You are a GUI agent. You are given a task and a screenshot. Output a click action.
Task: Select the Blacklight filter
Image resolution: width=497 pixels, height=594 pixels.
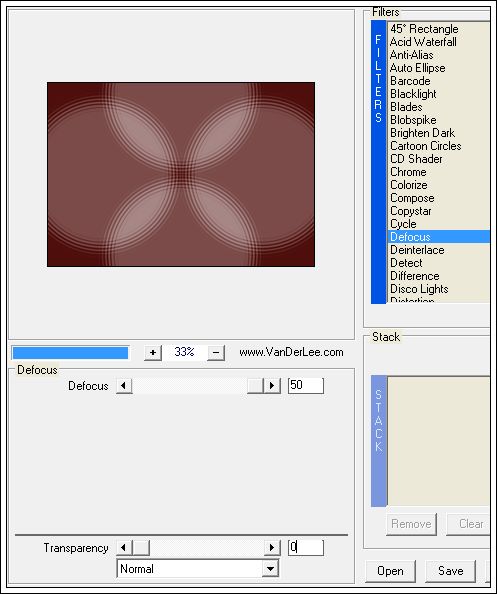pyautogui.click(x=413, y=94)
